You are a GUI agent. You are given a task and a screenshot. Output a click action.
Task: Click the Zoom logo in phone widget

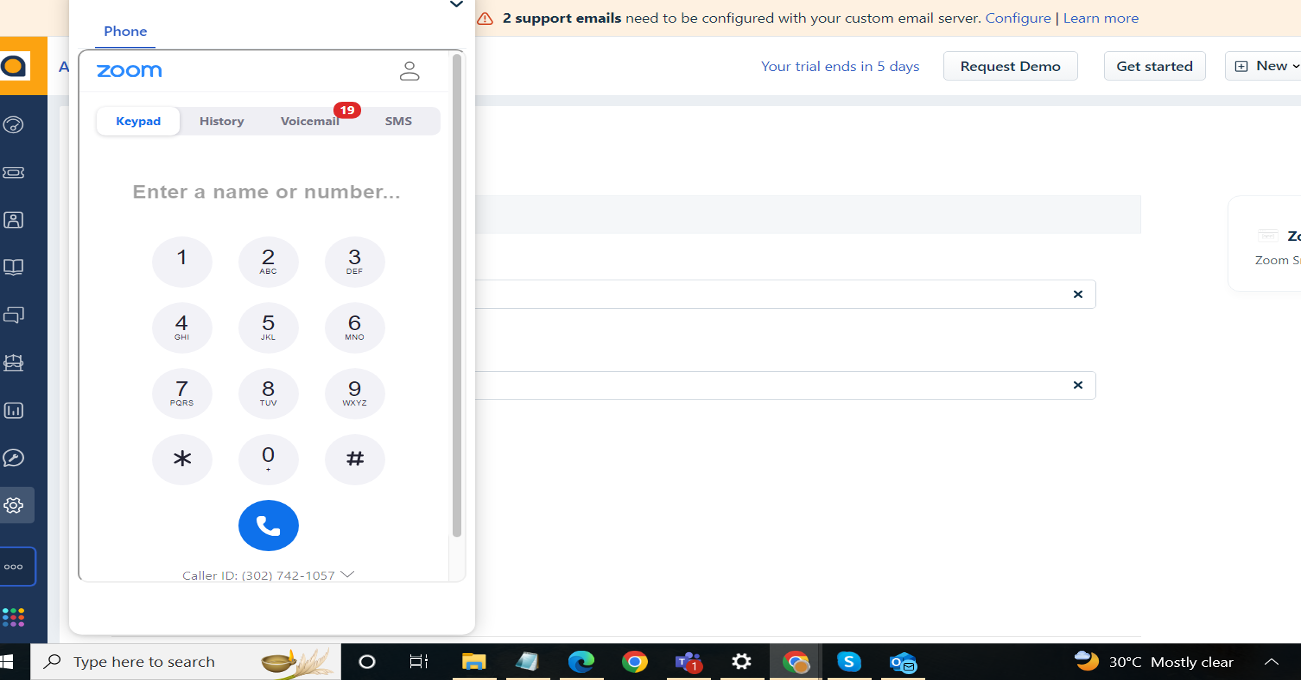coord(129,71)
